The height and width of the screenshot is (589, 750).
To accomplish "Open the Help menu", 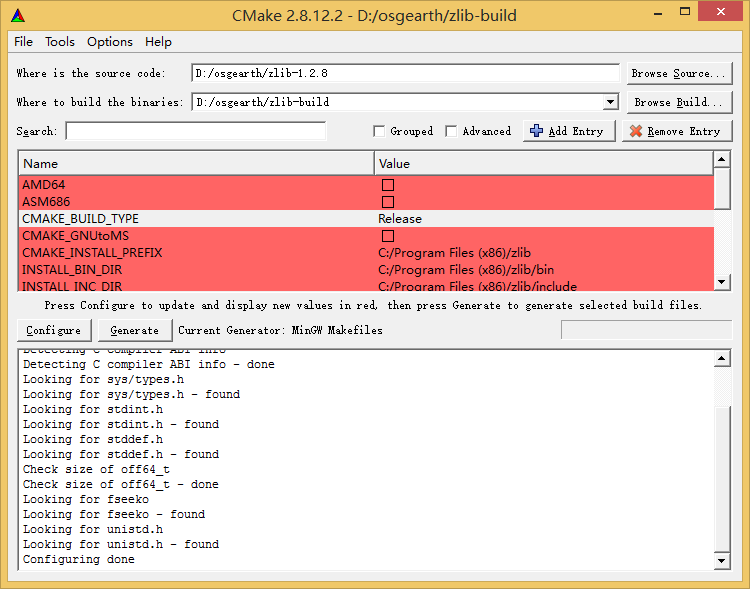I will (158, 42).
